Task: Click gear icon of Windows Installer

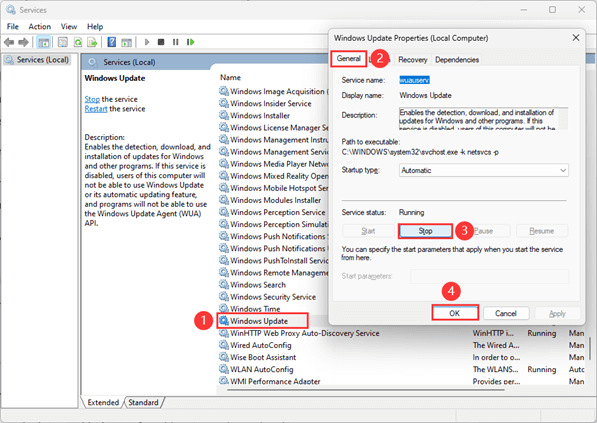Action: pos(224,115)
